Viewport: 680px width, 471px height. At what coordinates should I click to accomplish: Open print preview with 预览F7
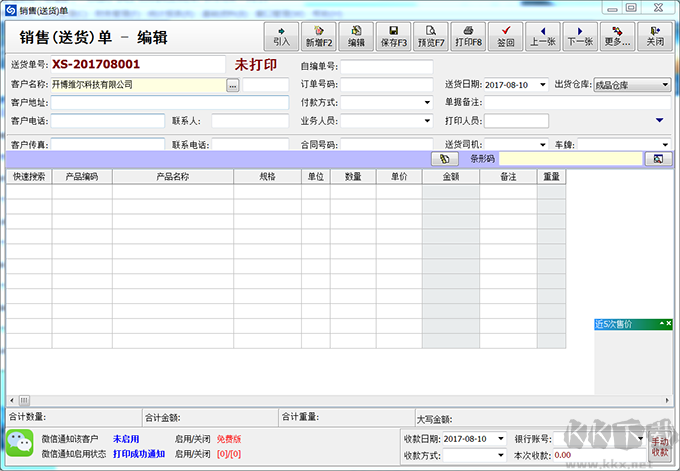click(x=431, y=36)
